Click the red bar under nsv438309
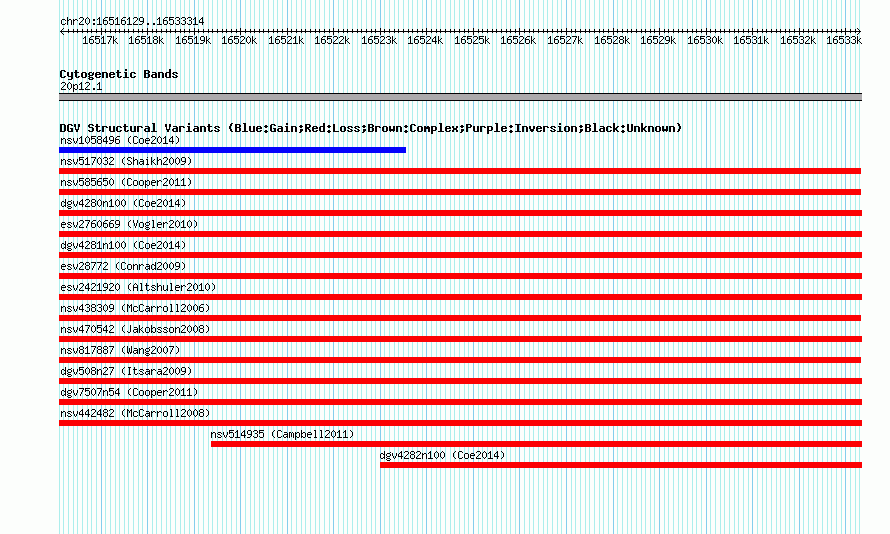This screenshot has width=890, height=534. (x=460, y=318)
